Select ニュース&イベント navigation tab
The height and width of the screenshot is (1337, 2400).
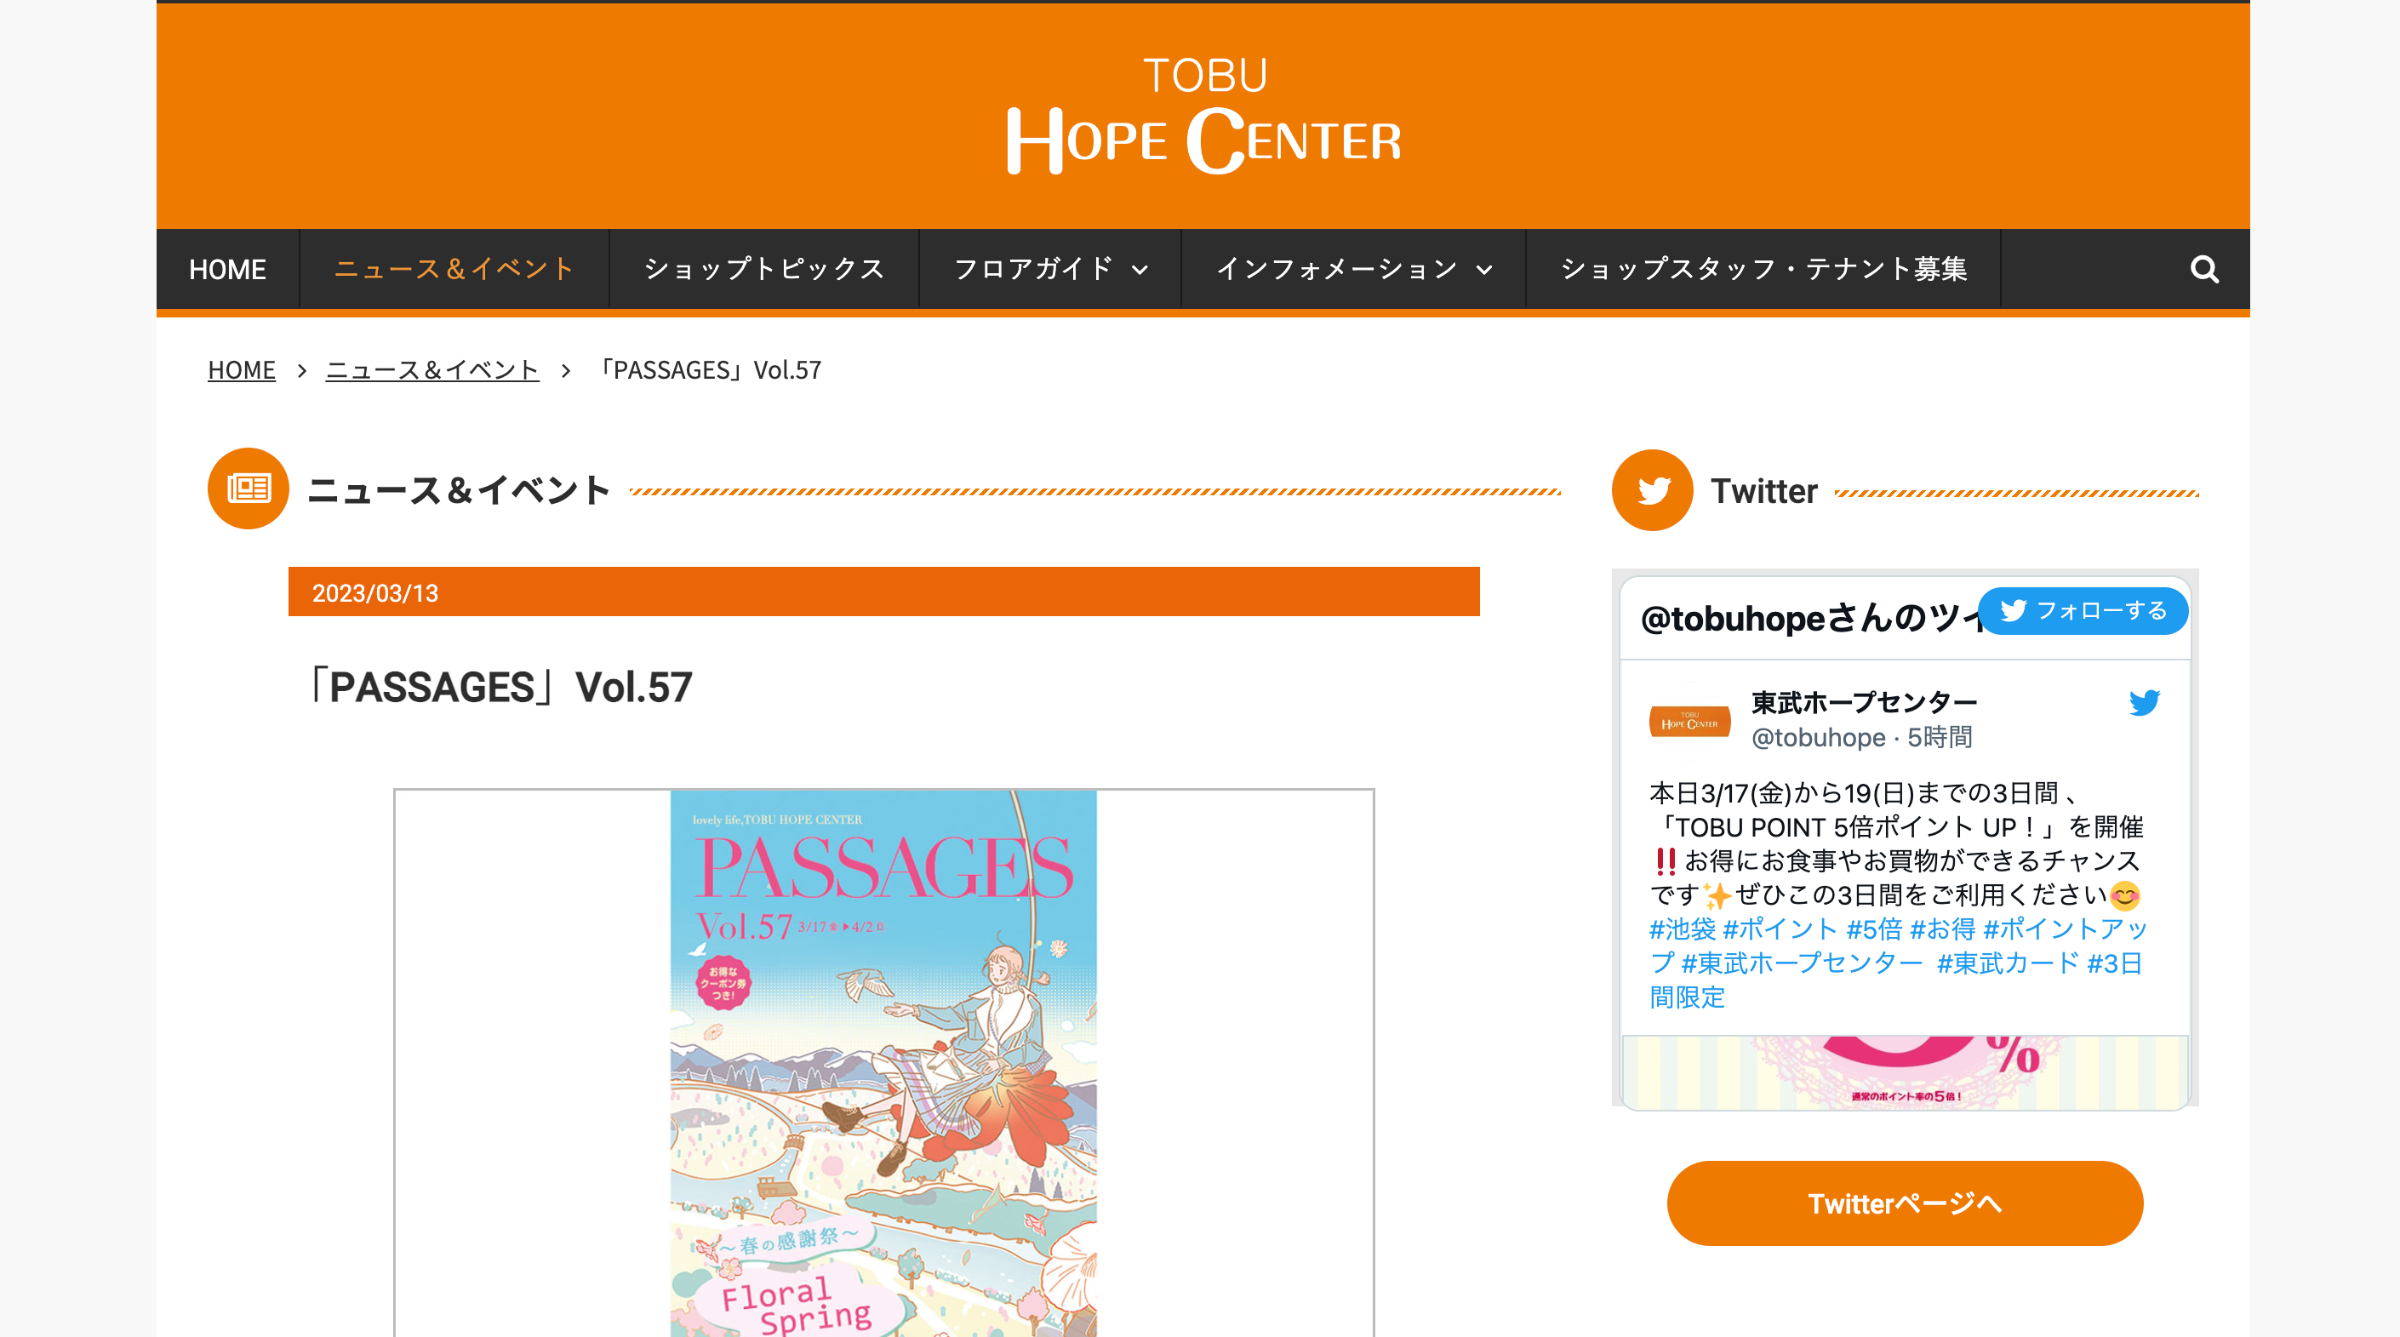pyautogui.click(x=454, y=269)
